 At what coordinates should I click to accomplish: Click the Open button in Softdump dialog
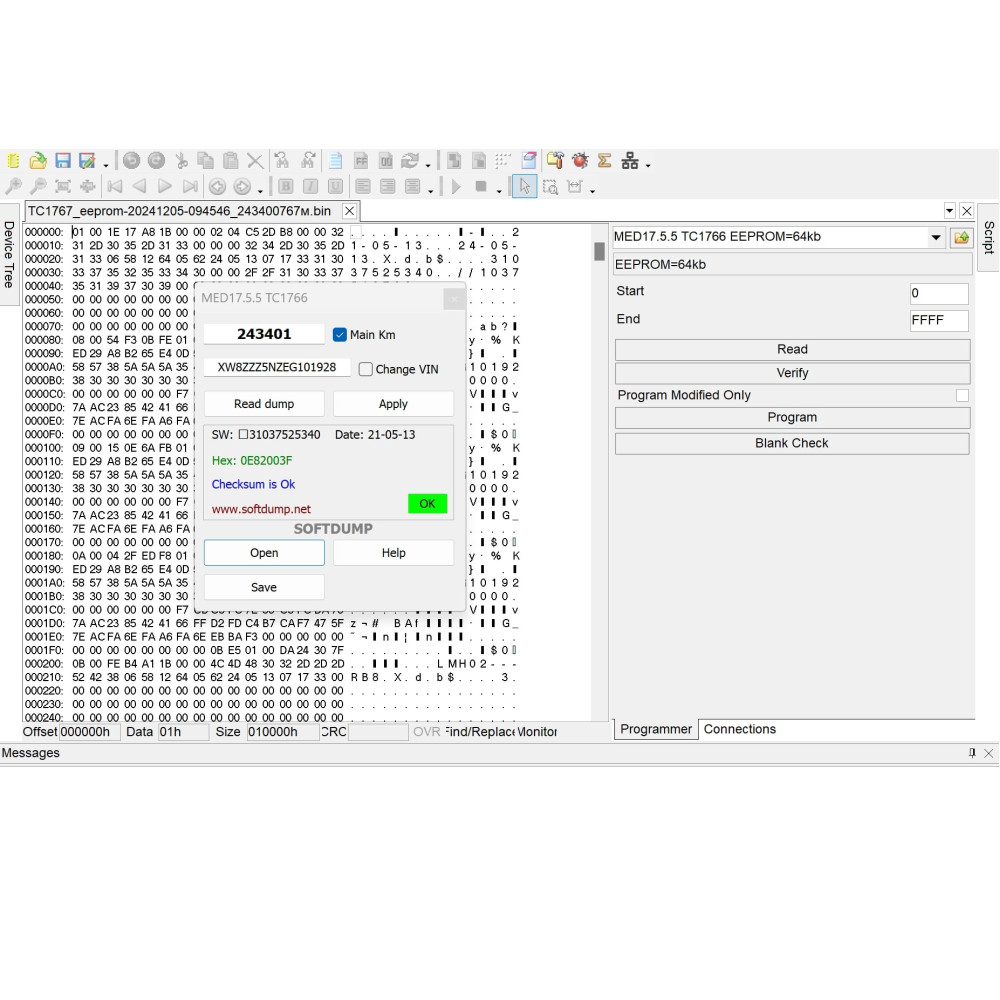pyautogui.click(x=264, y=553)
